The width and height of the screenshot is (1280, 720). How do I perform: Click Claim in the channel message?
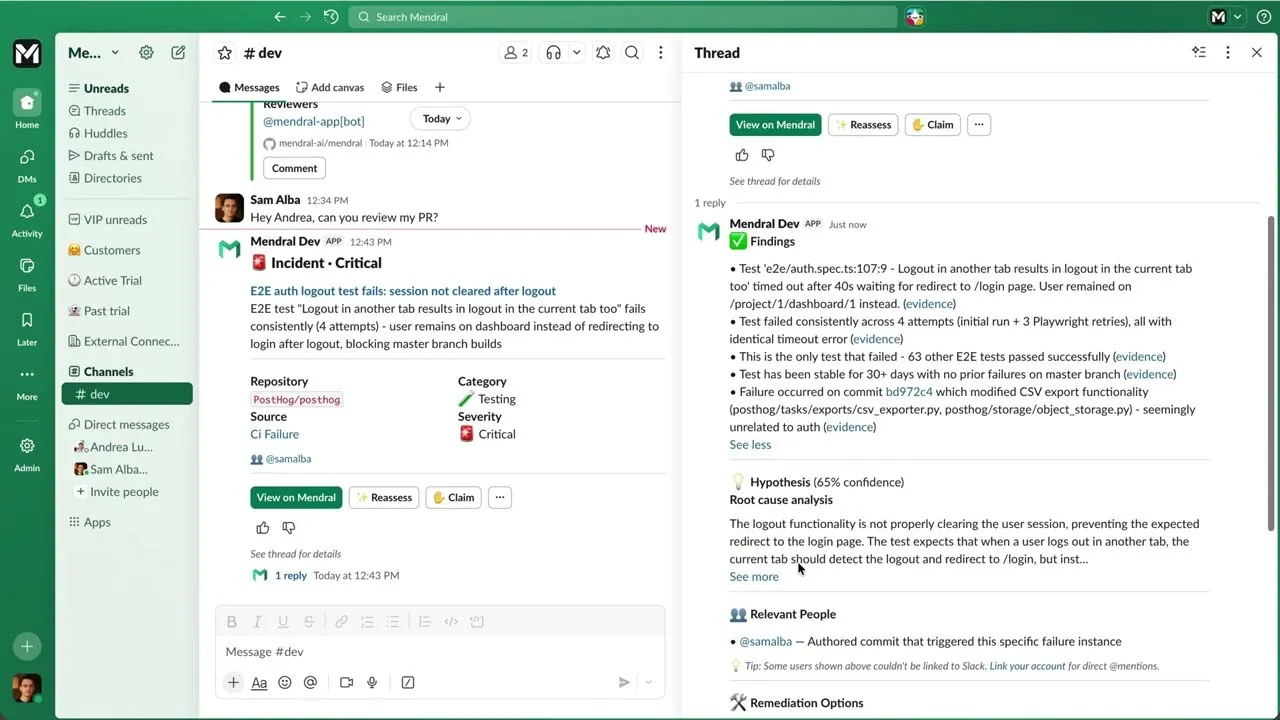click(x=453, y=497)
